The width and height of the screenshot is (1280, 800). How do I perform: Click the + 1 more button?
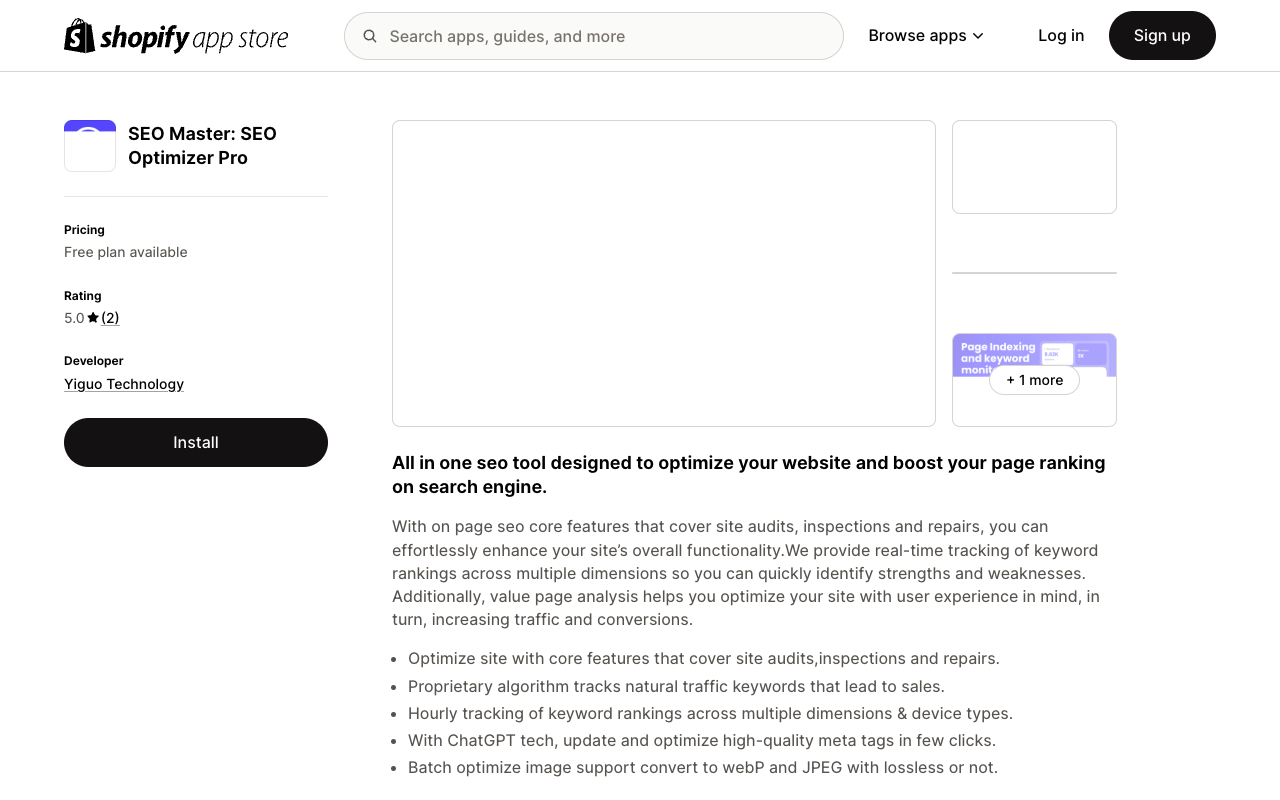tap(1034, 380)
